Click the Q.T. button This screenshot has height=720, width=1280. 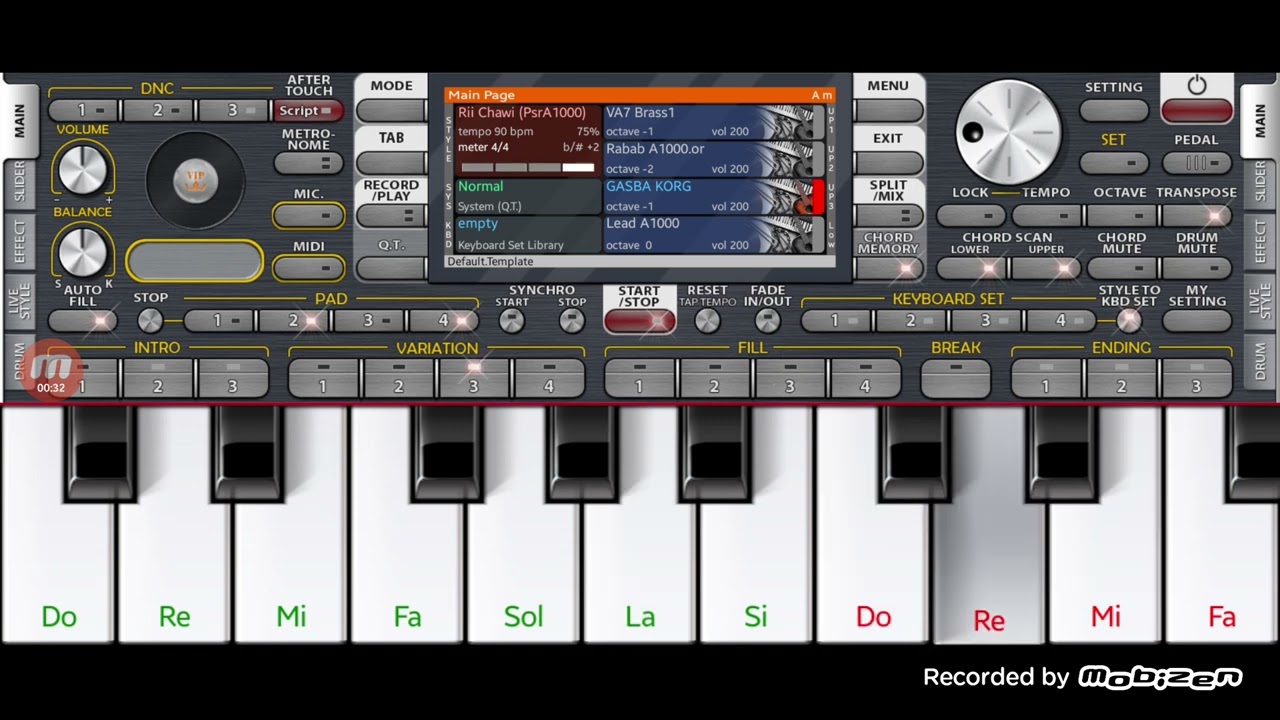point(391,267)
